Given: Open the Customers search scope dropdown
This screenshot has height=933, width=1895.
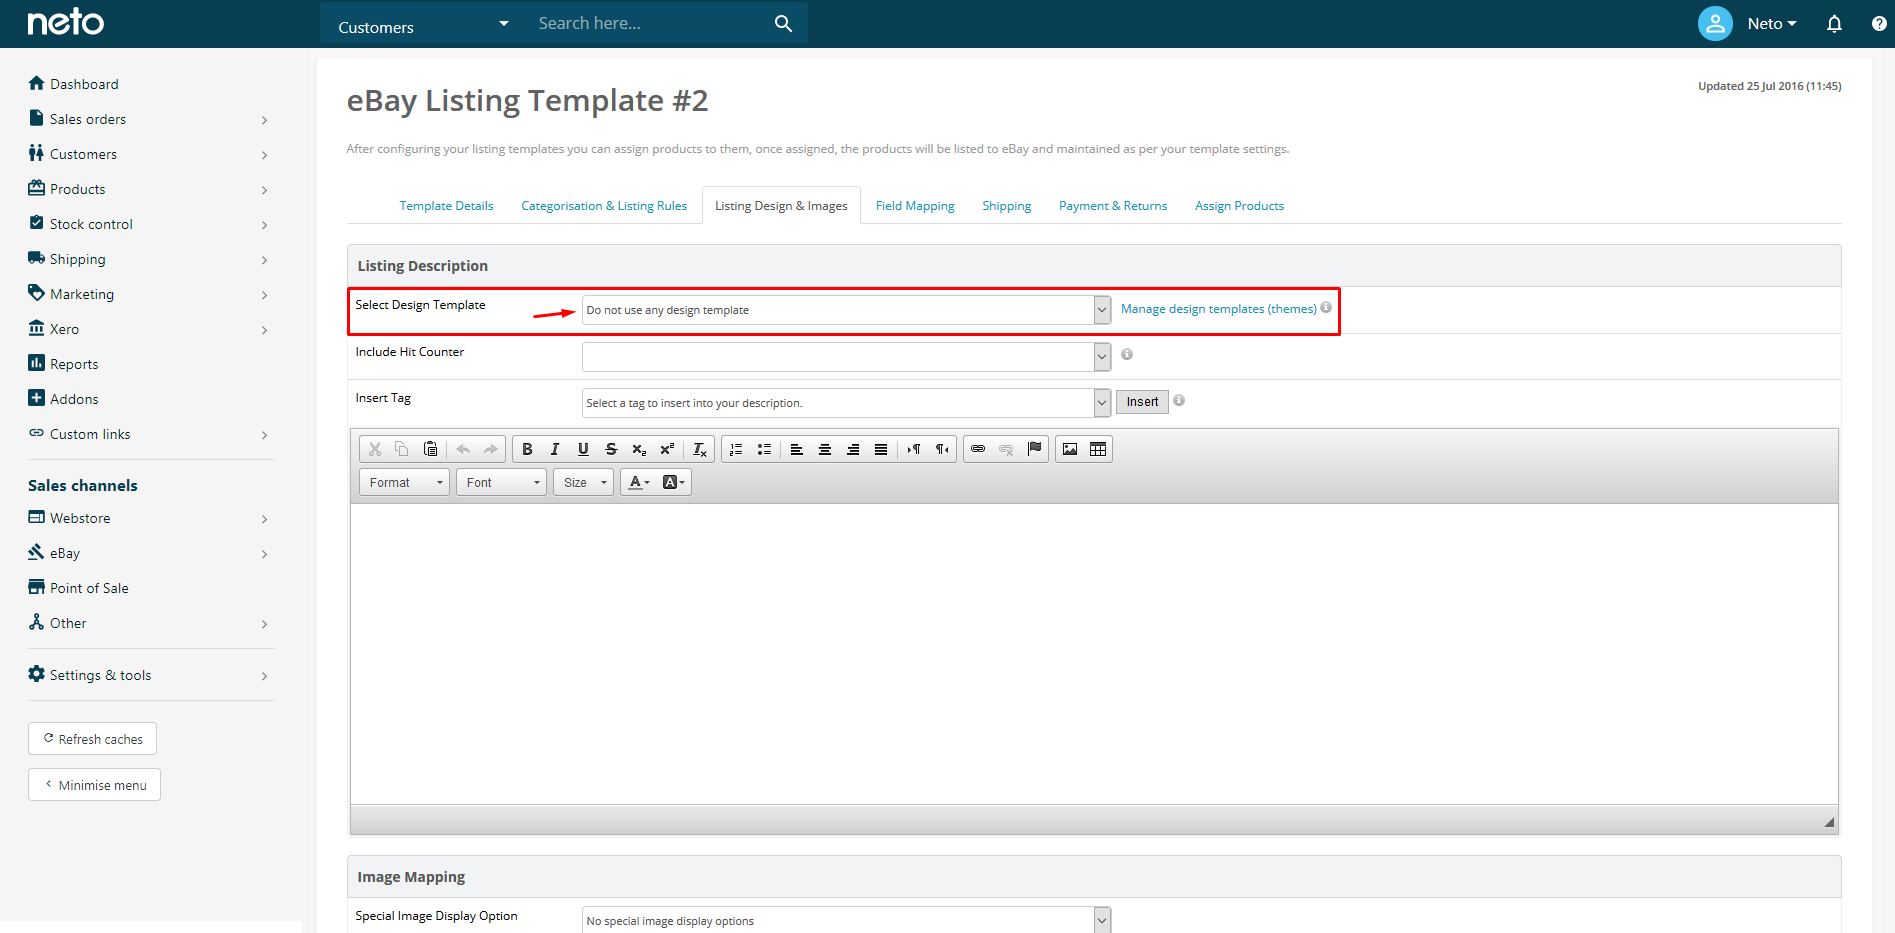Looking at the screenshot, I should [x=423, y=25].
